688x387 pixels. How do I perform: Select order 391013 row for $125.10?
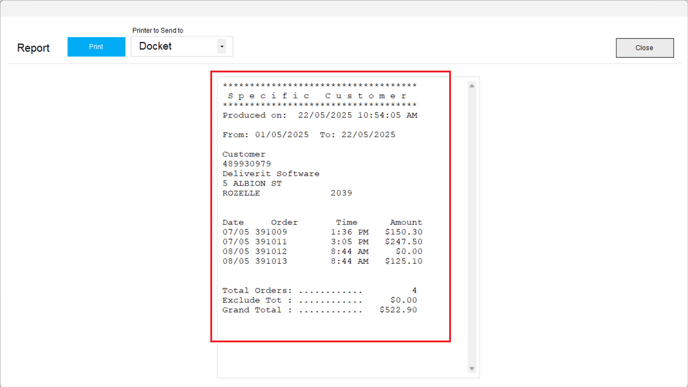322,261
